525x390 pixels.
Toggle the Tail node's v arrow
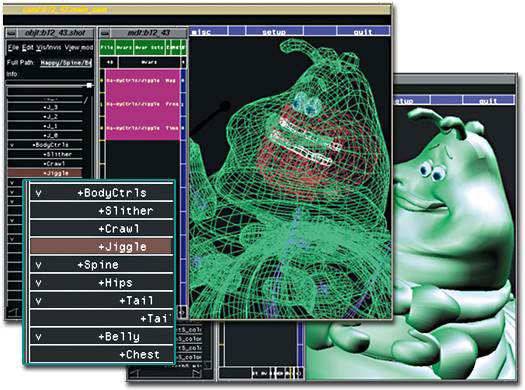tap(39, 301)
